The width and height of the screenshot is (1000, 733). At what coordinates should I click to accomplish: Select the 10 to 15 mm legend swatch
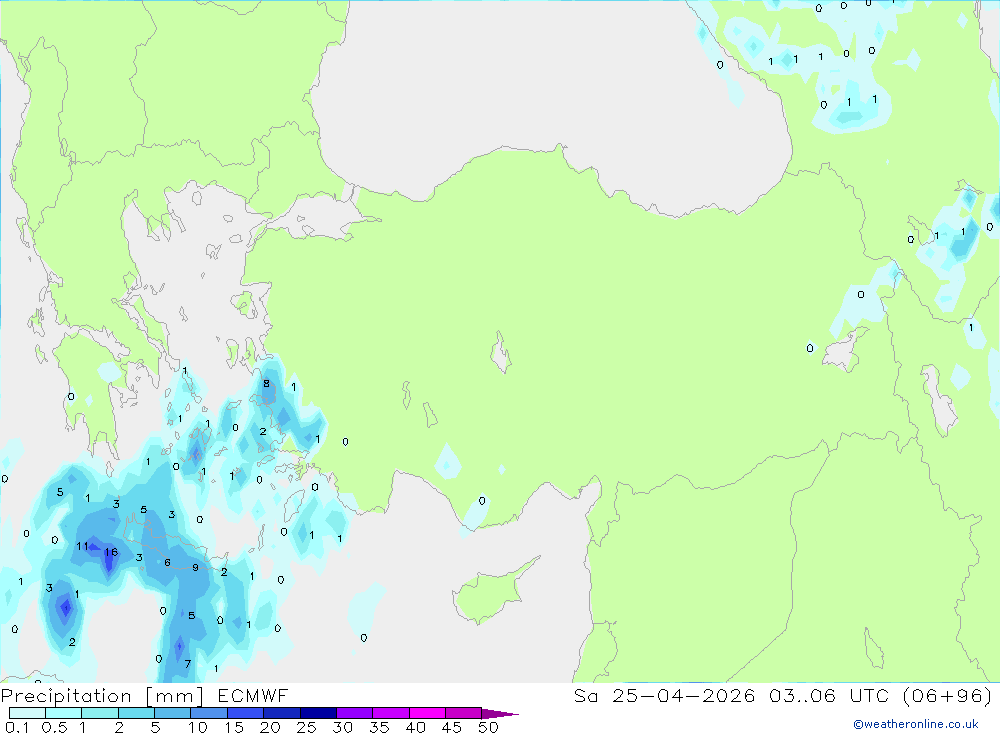click(x=209, y=713)
